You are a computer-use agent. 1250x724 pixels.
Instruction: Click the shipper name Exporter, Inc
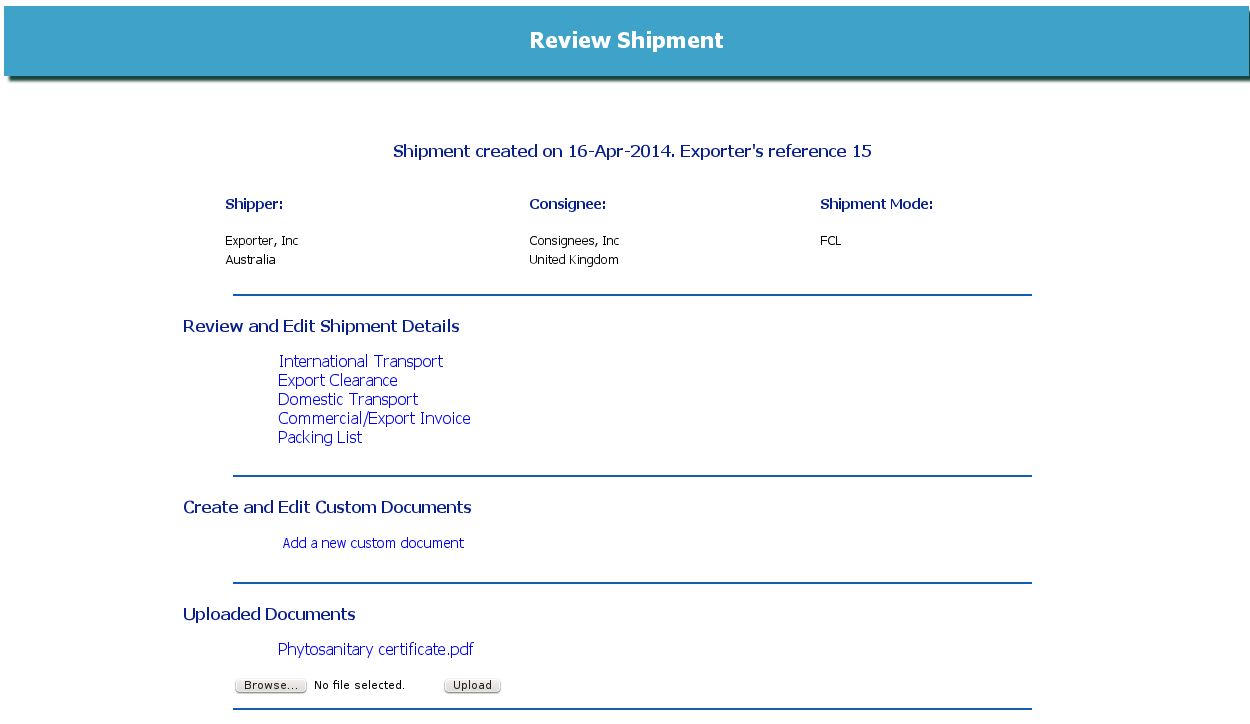262,241
